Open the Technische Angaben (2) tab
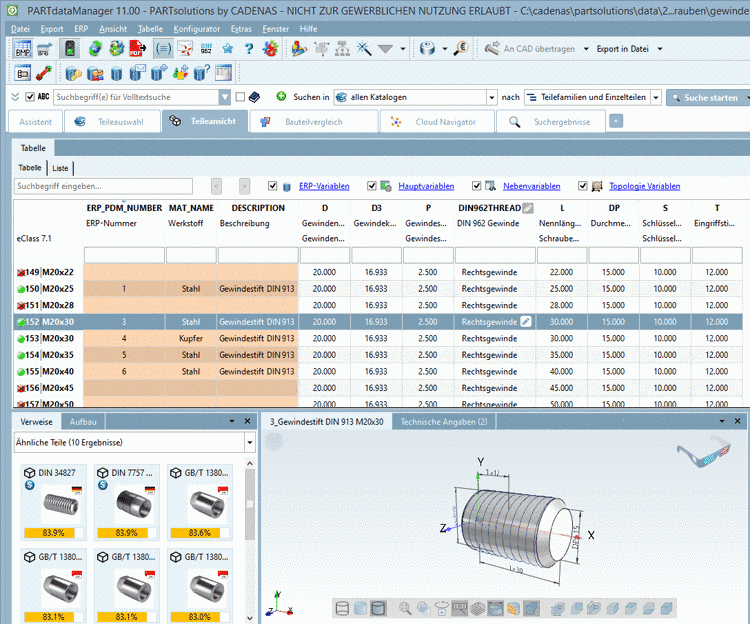Screen dimensions: 750x624 coord(444,422)
